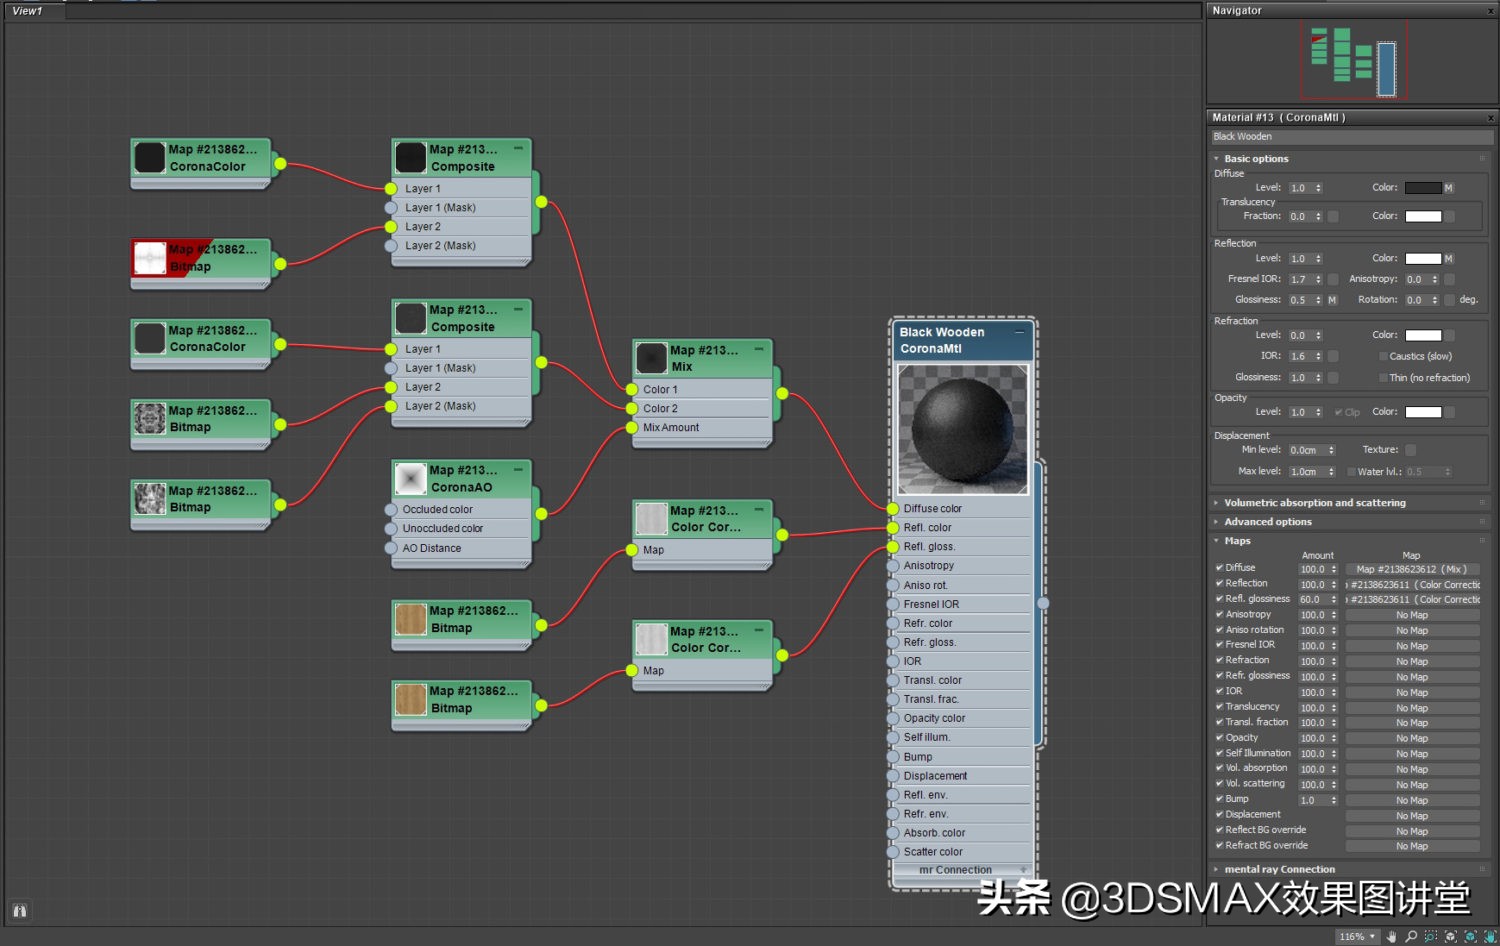Image resolution: width=1500 pixels, height=946 pixels.
Task: Uncheck the Bump map checkbox
Action: 1219,799
